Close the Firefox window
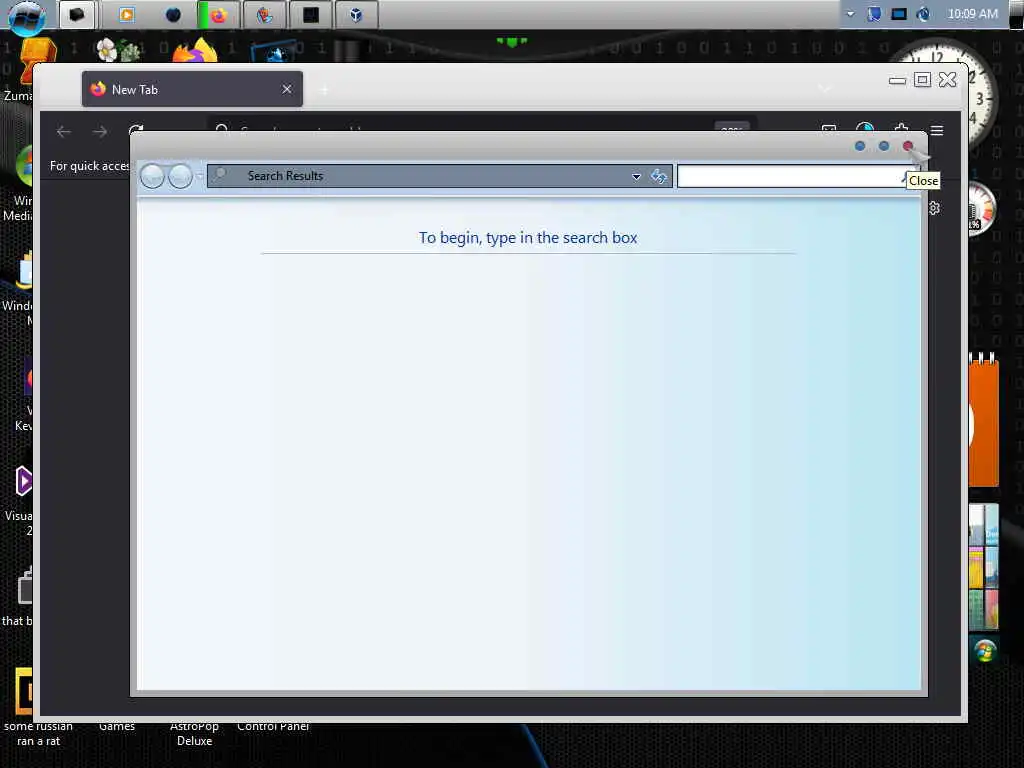 [948, 80]
